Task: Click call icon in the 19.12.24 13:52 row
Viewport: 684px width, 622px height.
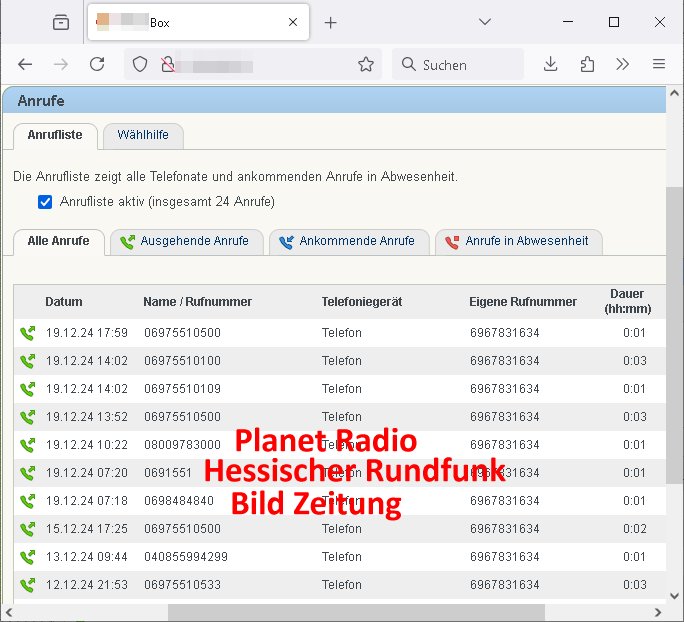Action: (x=27, y=417)
